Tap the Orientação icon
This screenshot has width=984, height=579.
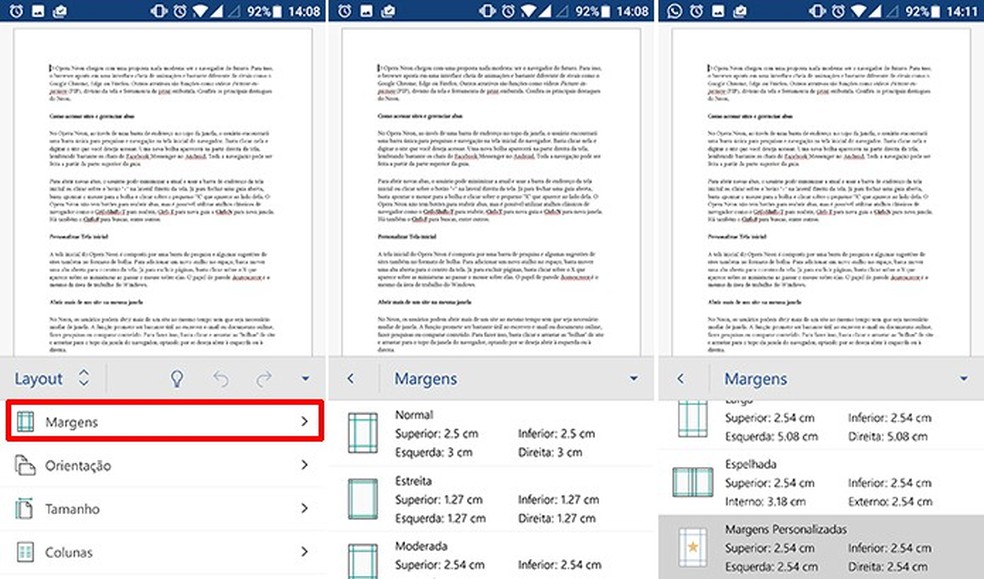coord(22,465)
